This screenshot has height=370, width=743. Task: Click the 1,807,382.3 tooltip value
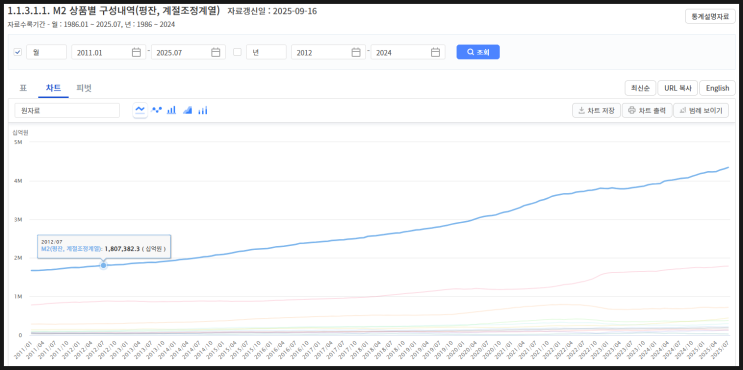[x=122, y=249]
